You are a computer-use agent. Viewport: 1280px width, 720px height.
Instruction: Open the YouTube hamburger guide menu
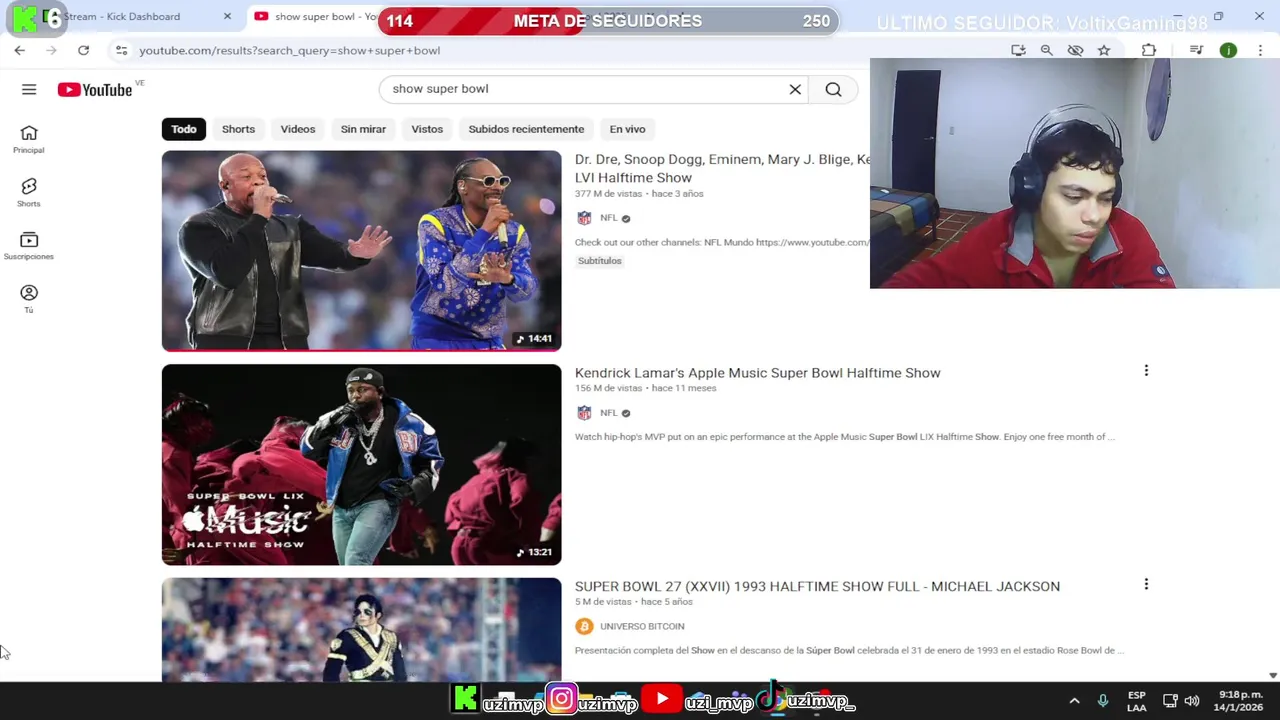tap(29, 89)
